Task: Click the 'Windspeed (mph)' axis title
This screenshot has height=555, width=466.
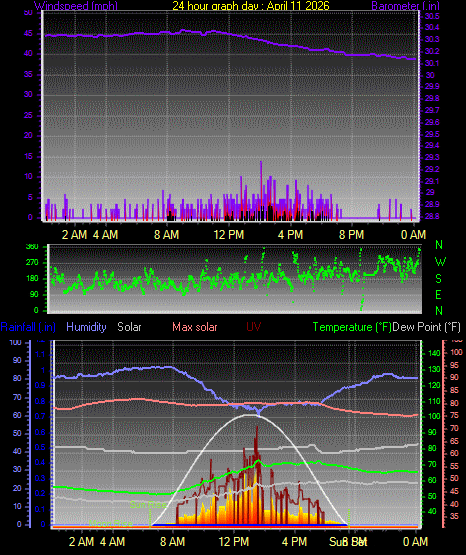Action: tap(76, 6)
